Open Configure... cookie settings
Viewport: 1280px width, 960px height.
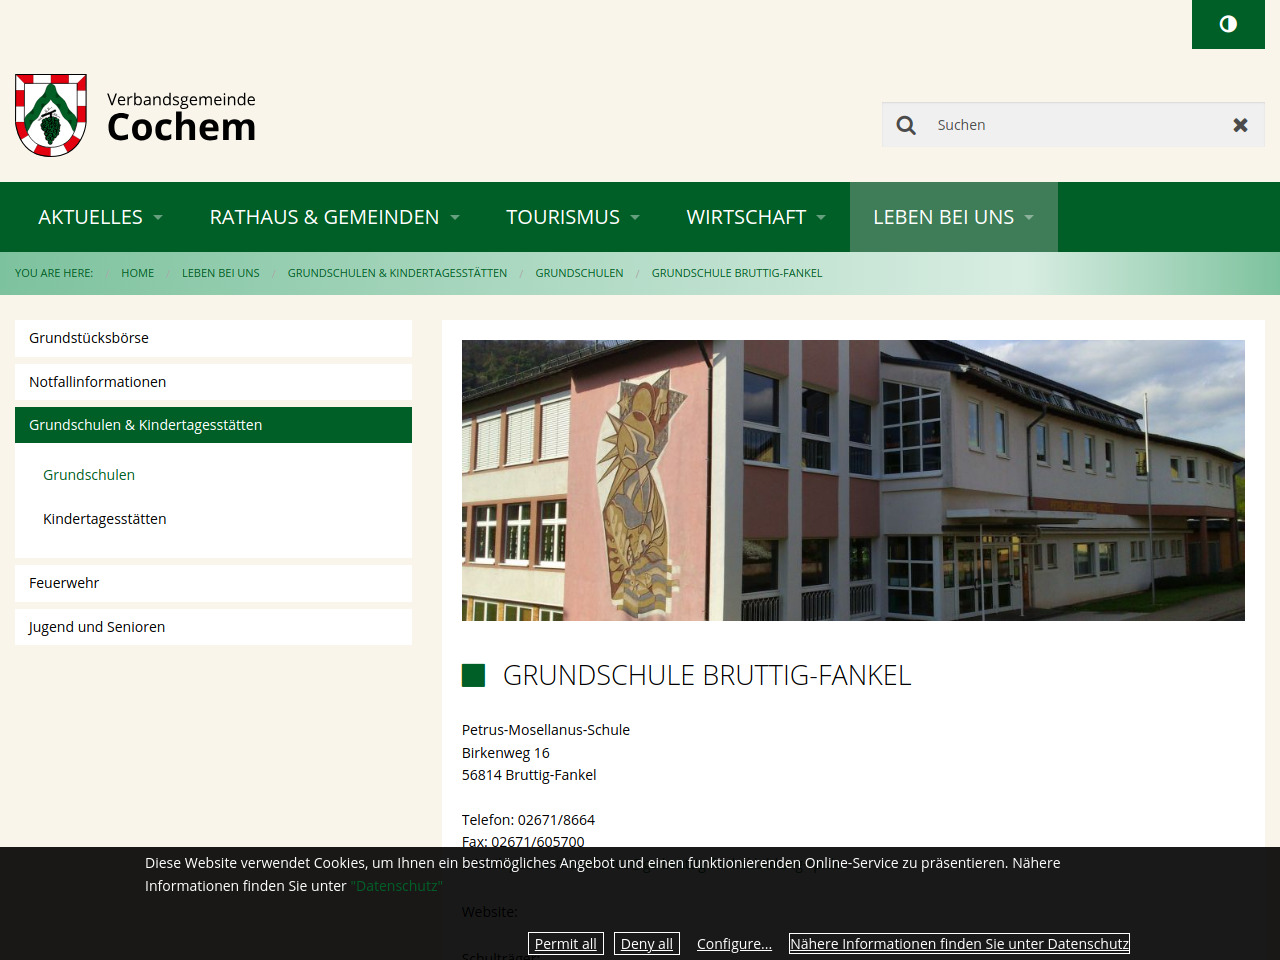point(734,944)
